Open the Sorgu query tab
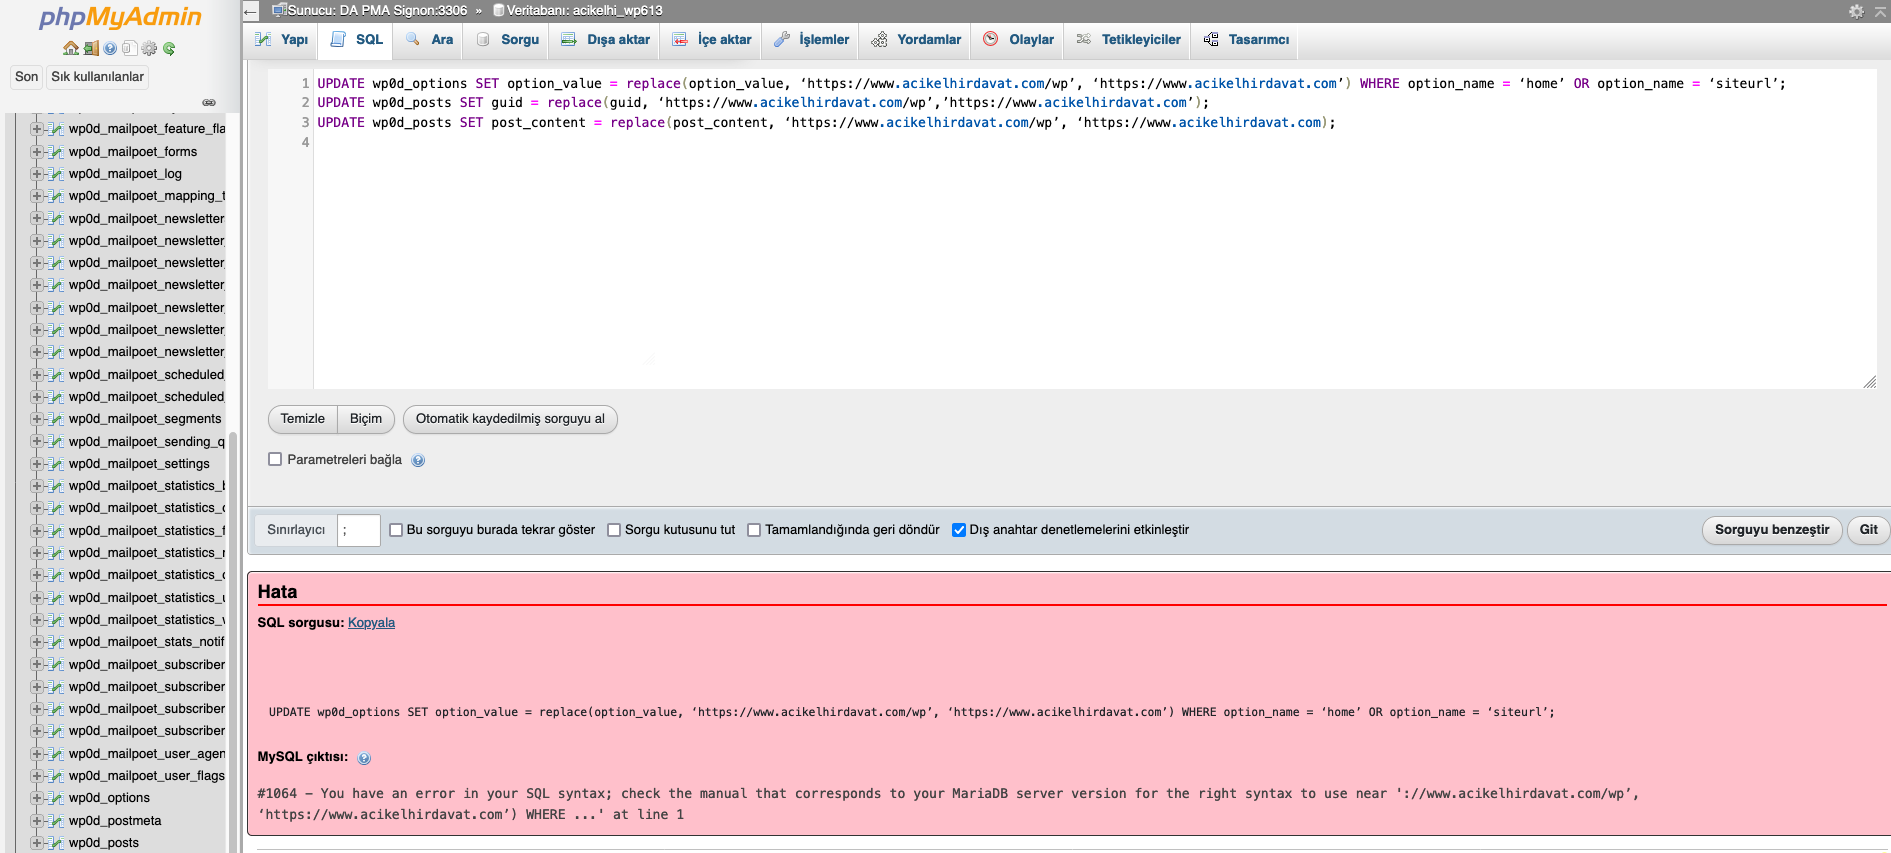The width and height of the screenshot is (1891, 853). [508, 40]
